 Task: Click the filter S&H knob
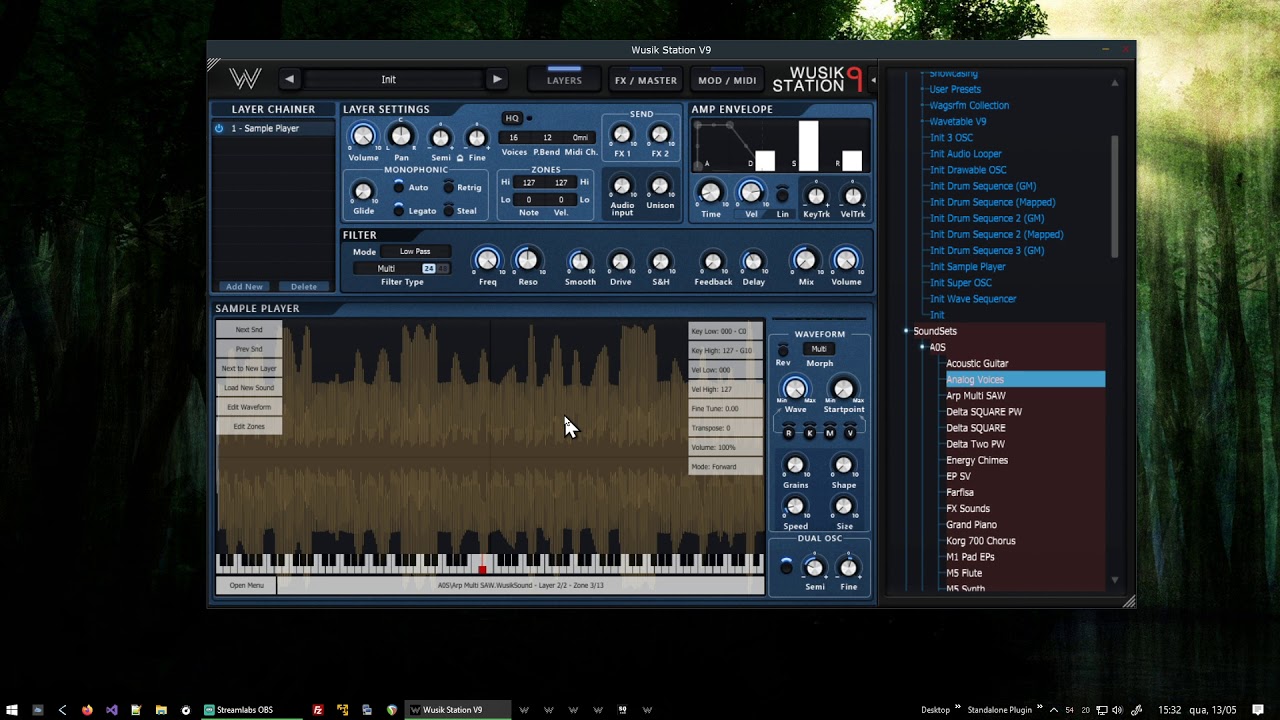pos(660,262)
